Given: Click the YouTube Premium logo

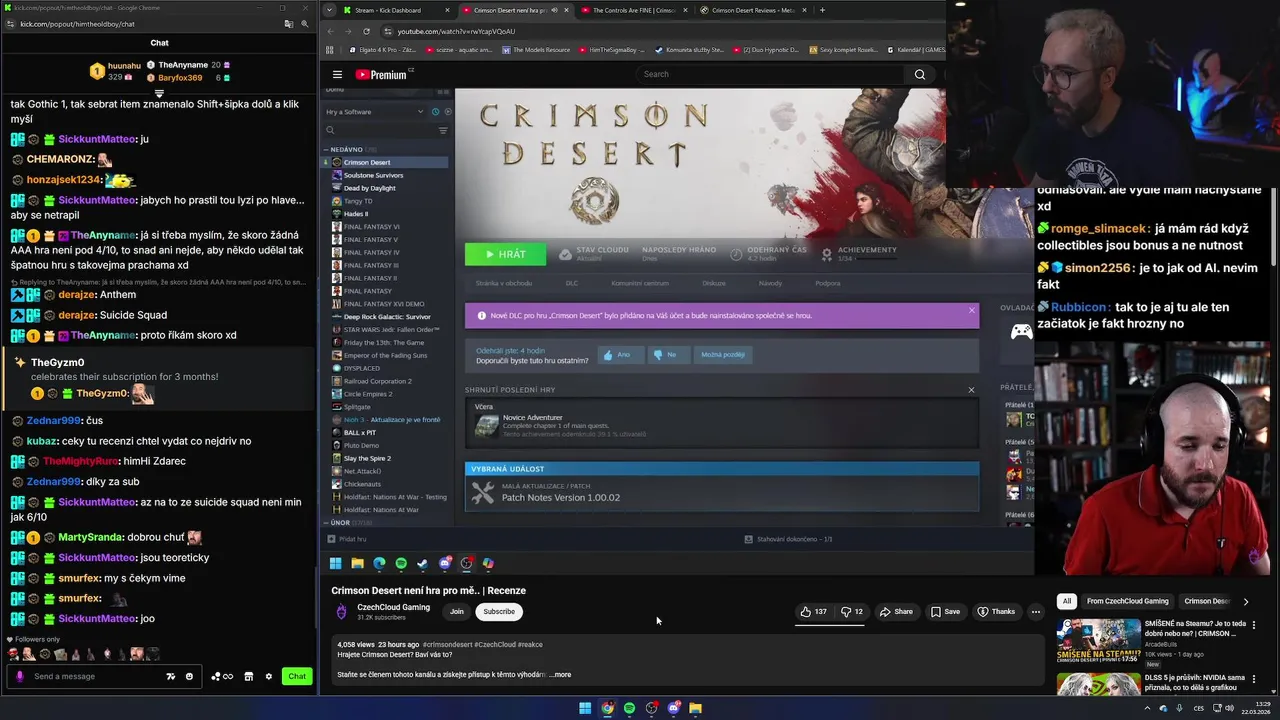Looking at the screenshot, I should point(384,74).
